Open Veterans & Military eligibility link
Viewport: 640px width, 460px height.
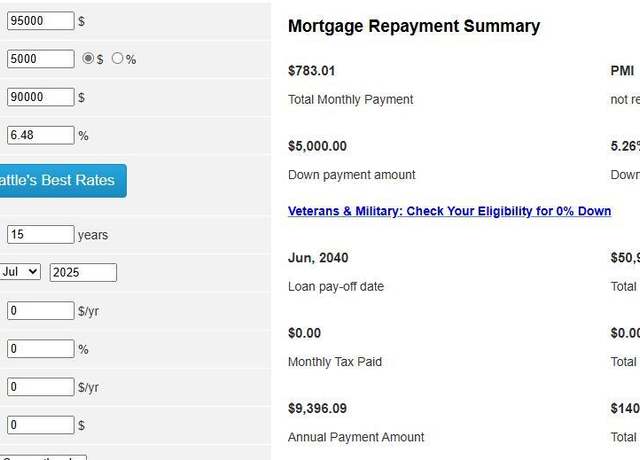pyautogui.click(x=449, y=211)
